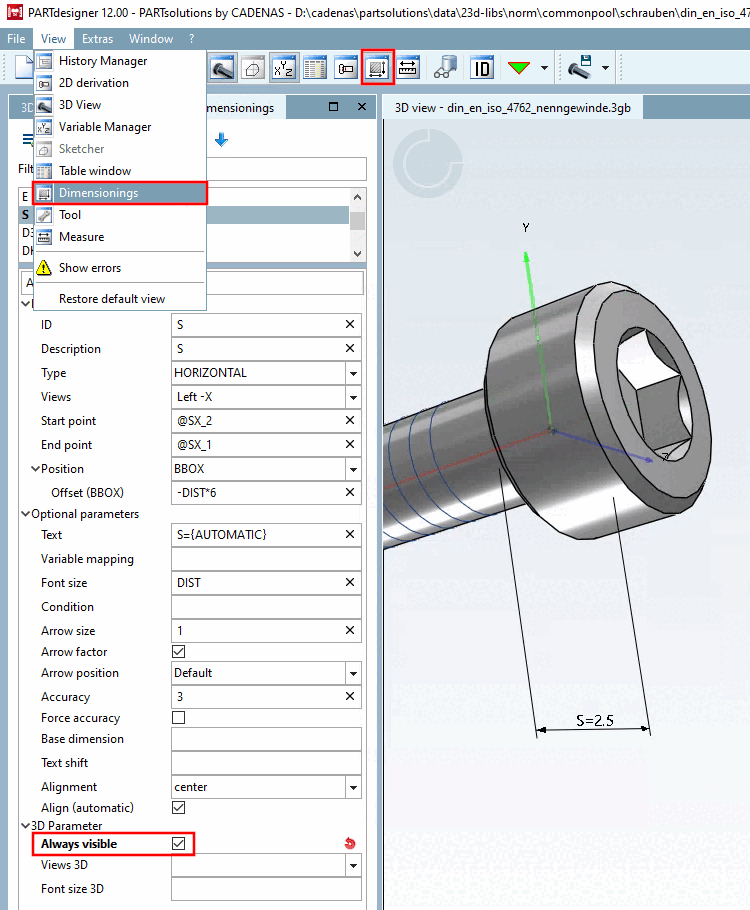Image resolution: width=750 pixels, height=910 pixels.
Task: Click the 2D derivation toolbar icon
Action: tap(346, 68)
